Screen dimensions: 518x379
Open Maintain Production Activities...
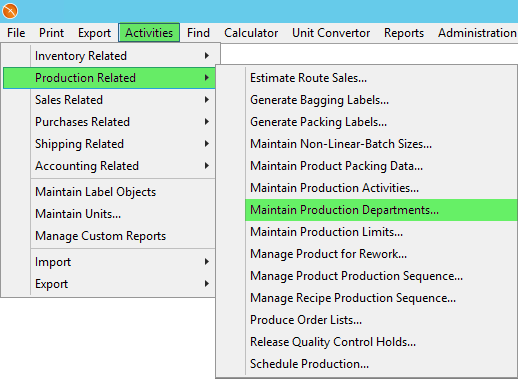pyautogui.click(x=367, y=188)
